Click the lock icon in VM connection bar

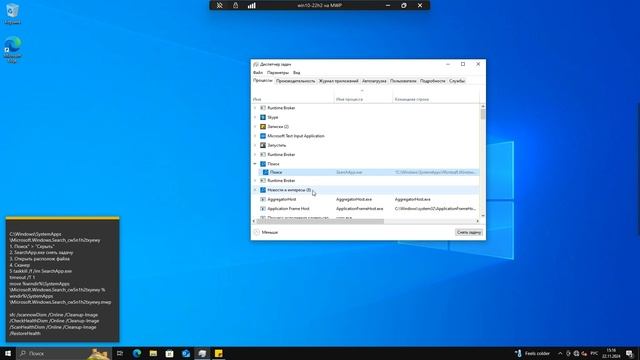click(236, 5)
